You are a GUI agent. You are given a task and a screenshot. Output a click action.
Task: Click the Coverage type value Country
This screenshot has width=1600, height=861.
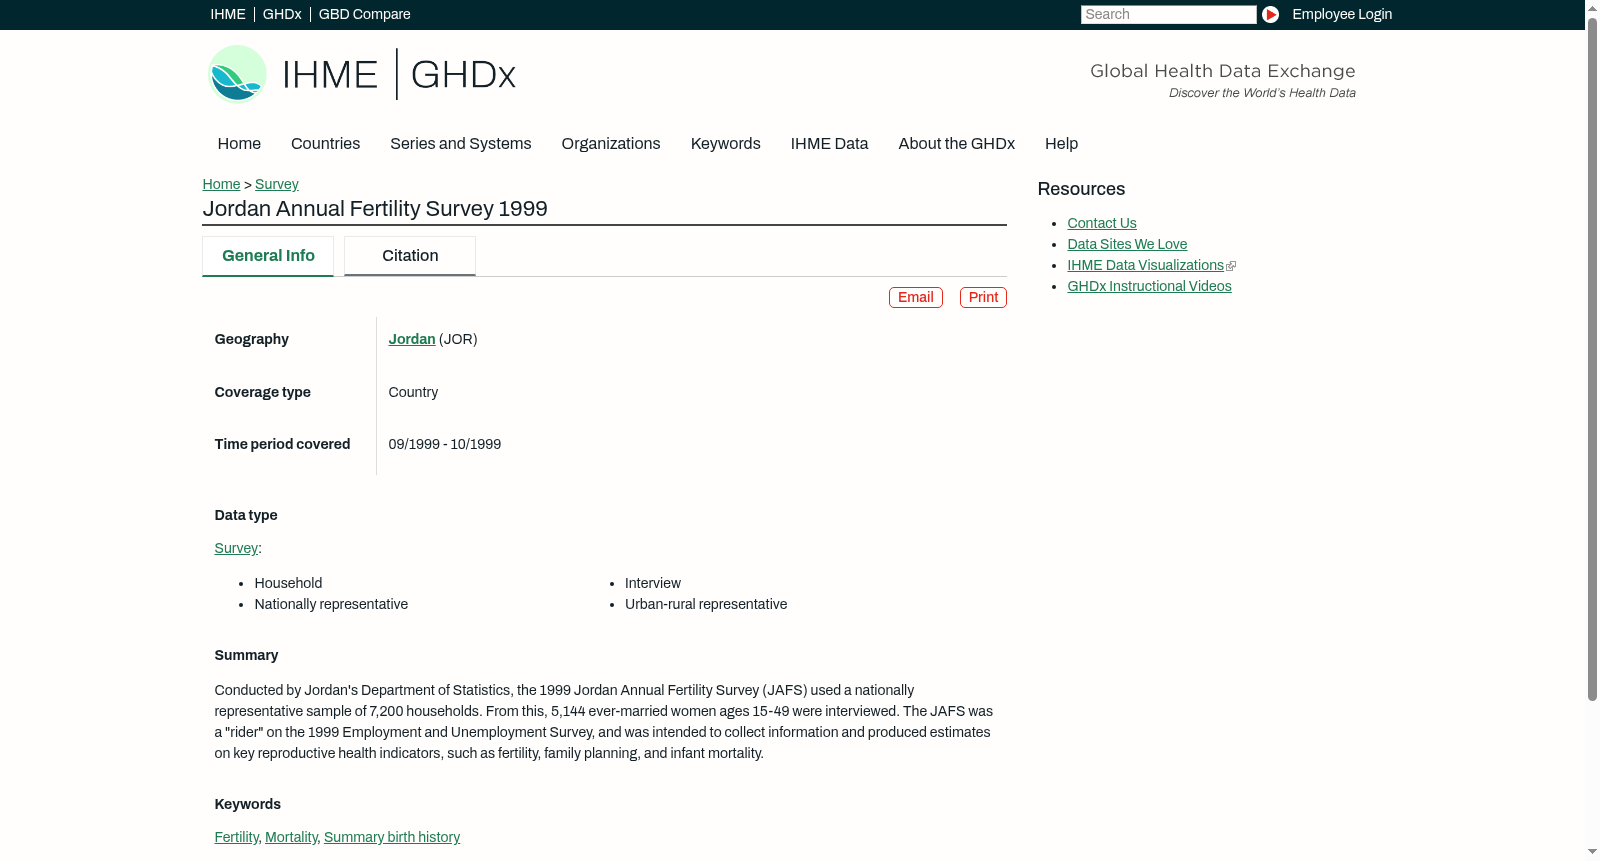tap(413, 392)
